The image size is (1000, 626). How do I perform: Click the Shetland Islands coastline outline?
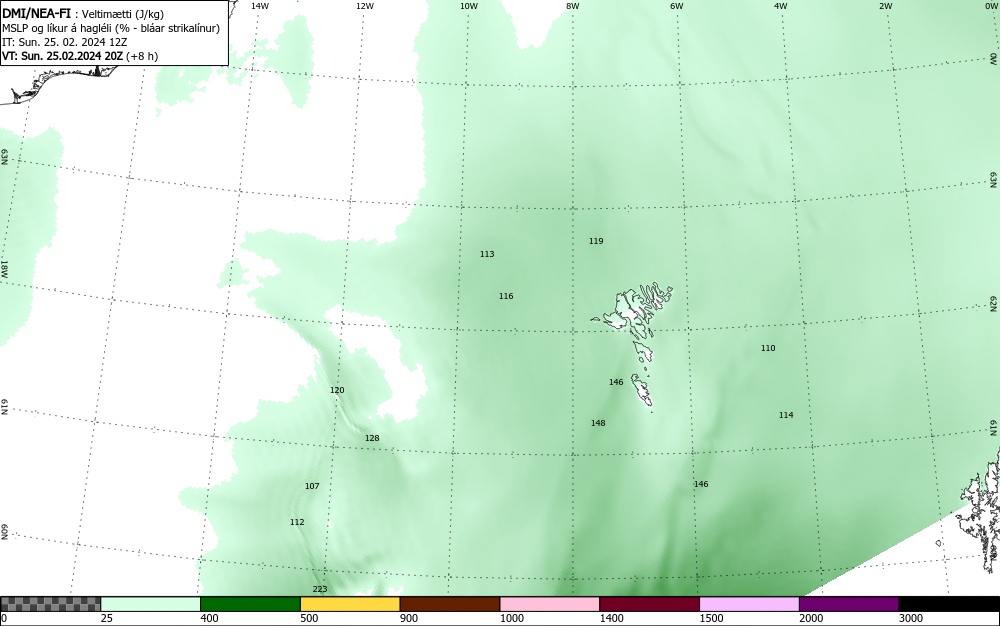[x=980, y=510]
